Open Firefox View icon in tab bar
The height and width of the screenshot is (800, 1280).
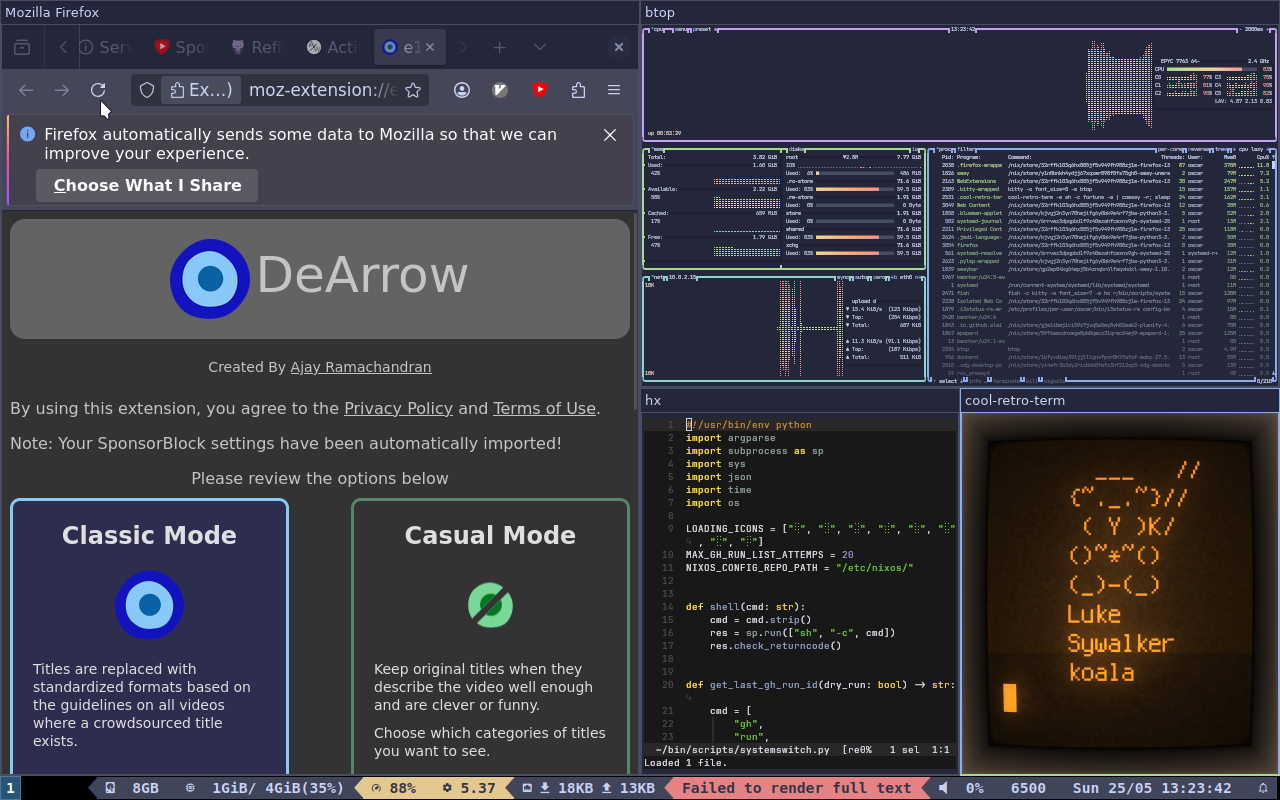click(x=22, y=47)
